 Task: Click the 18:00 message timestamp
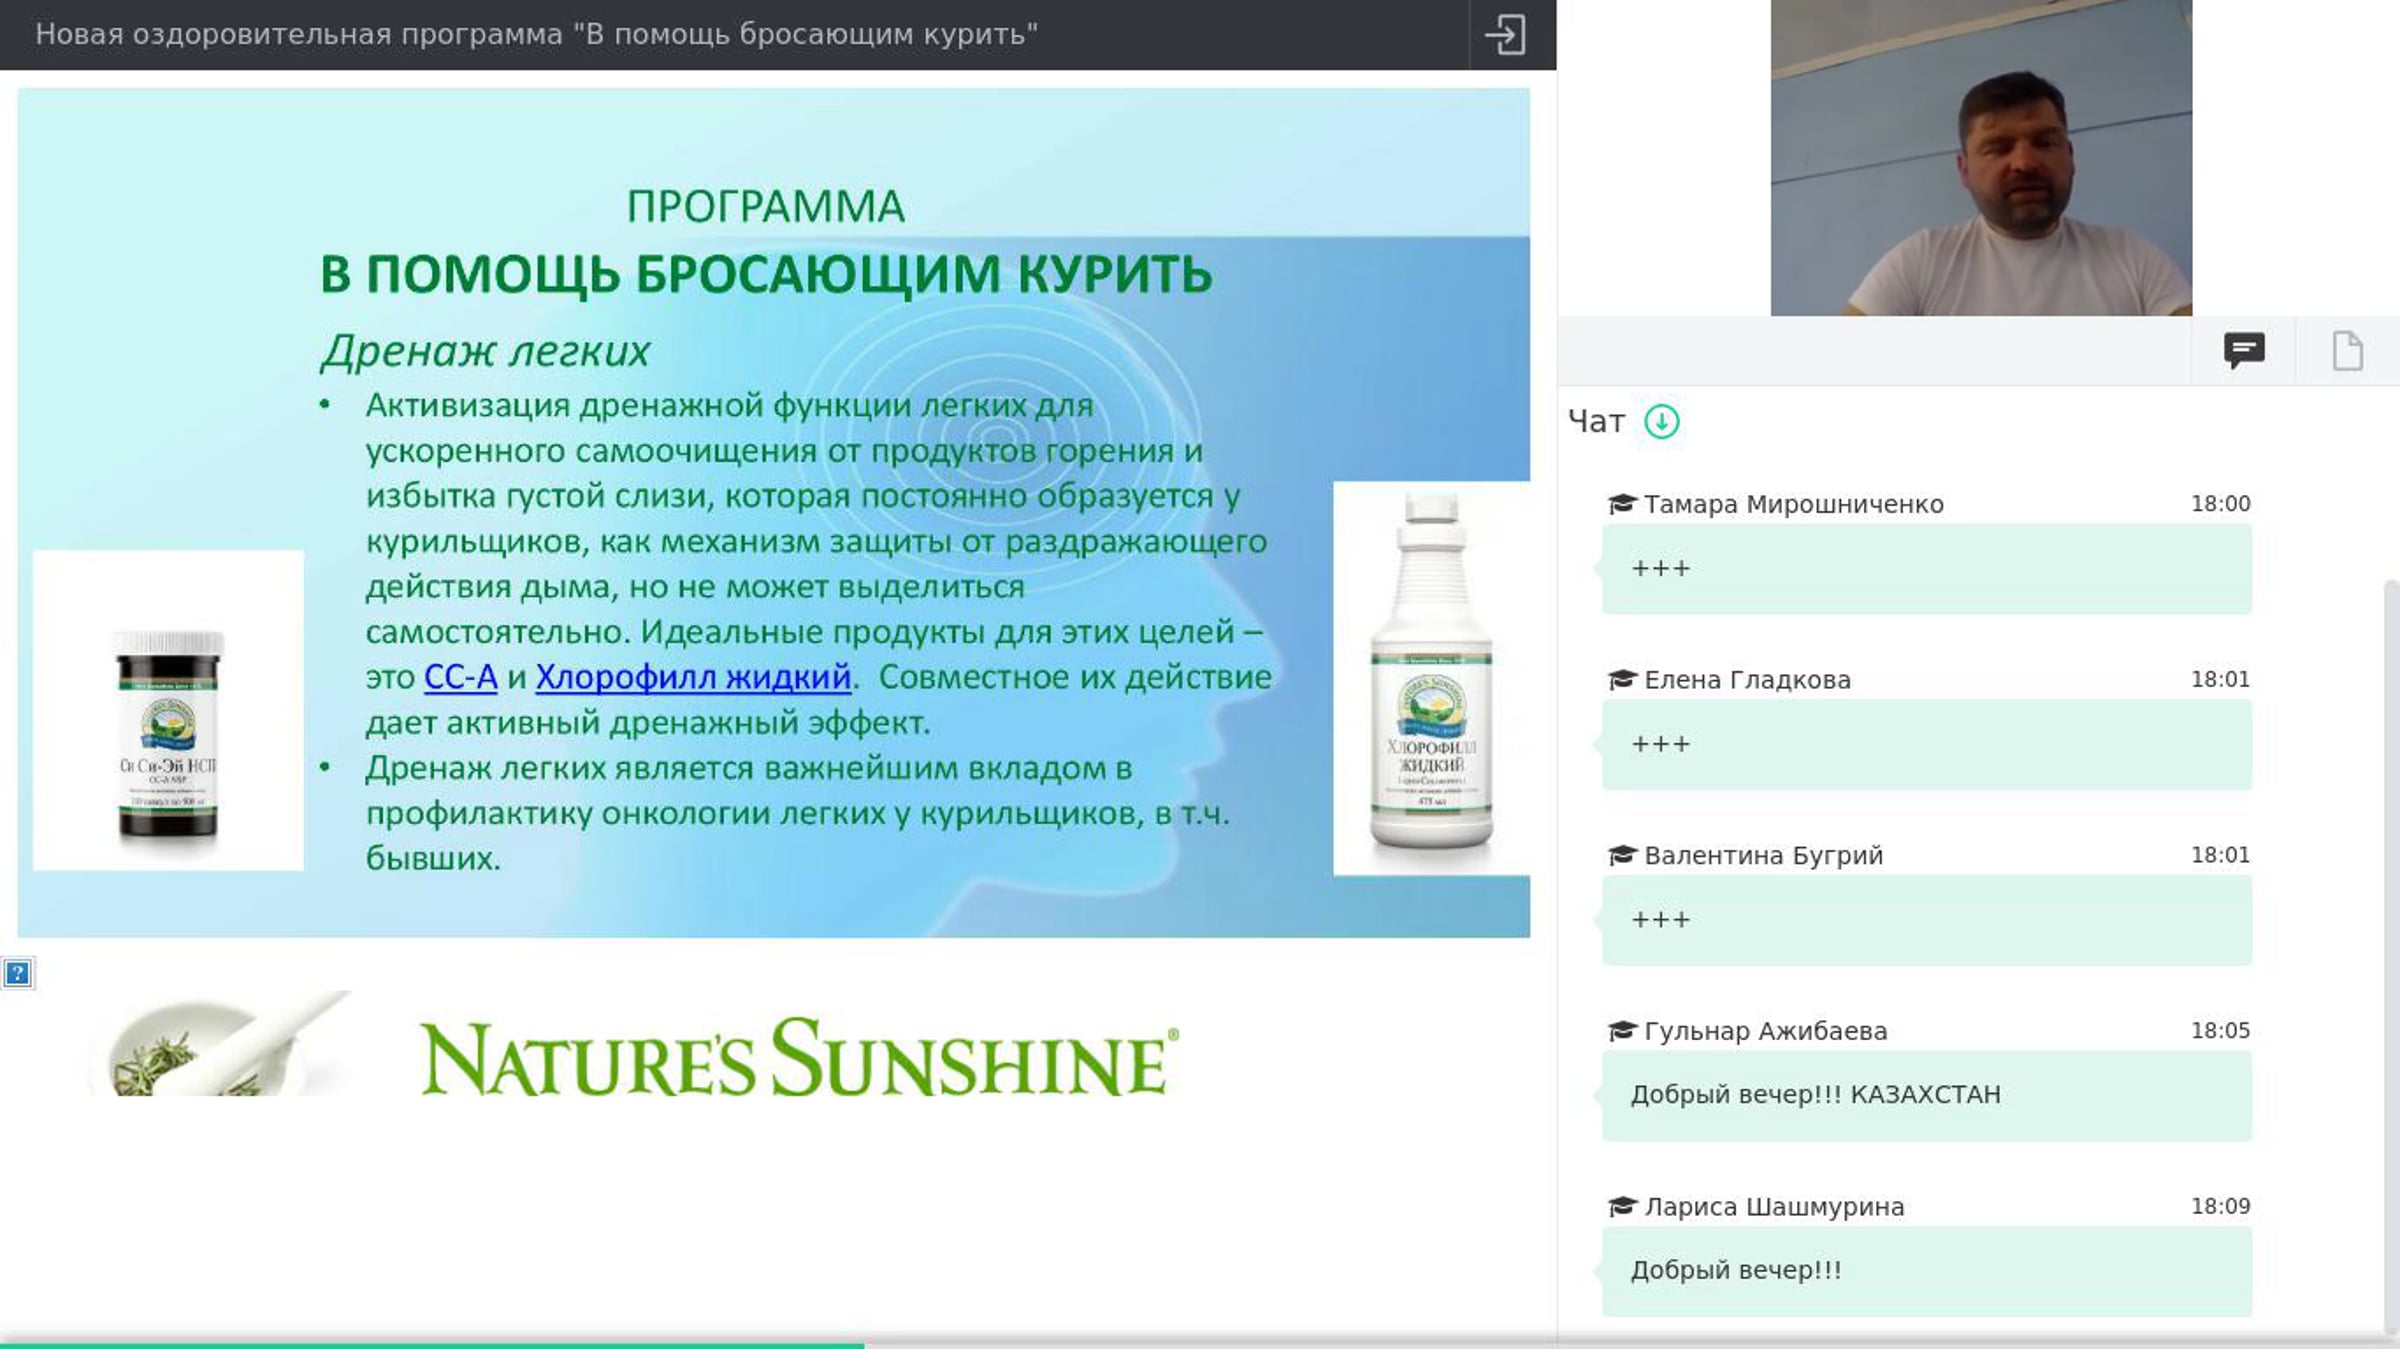coord(2220,504)
